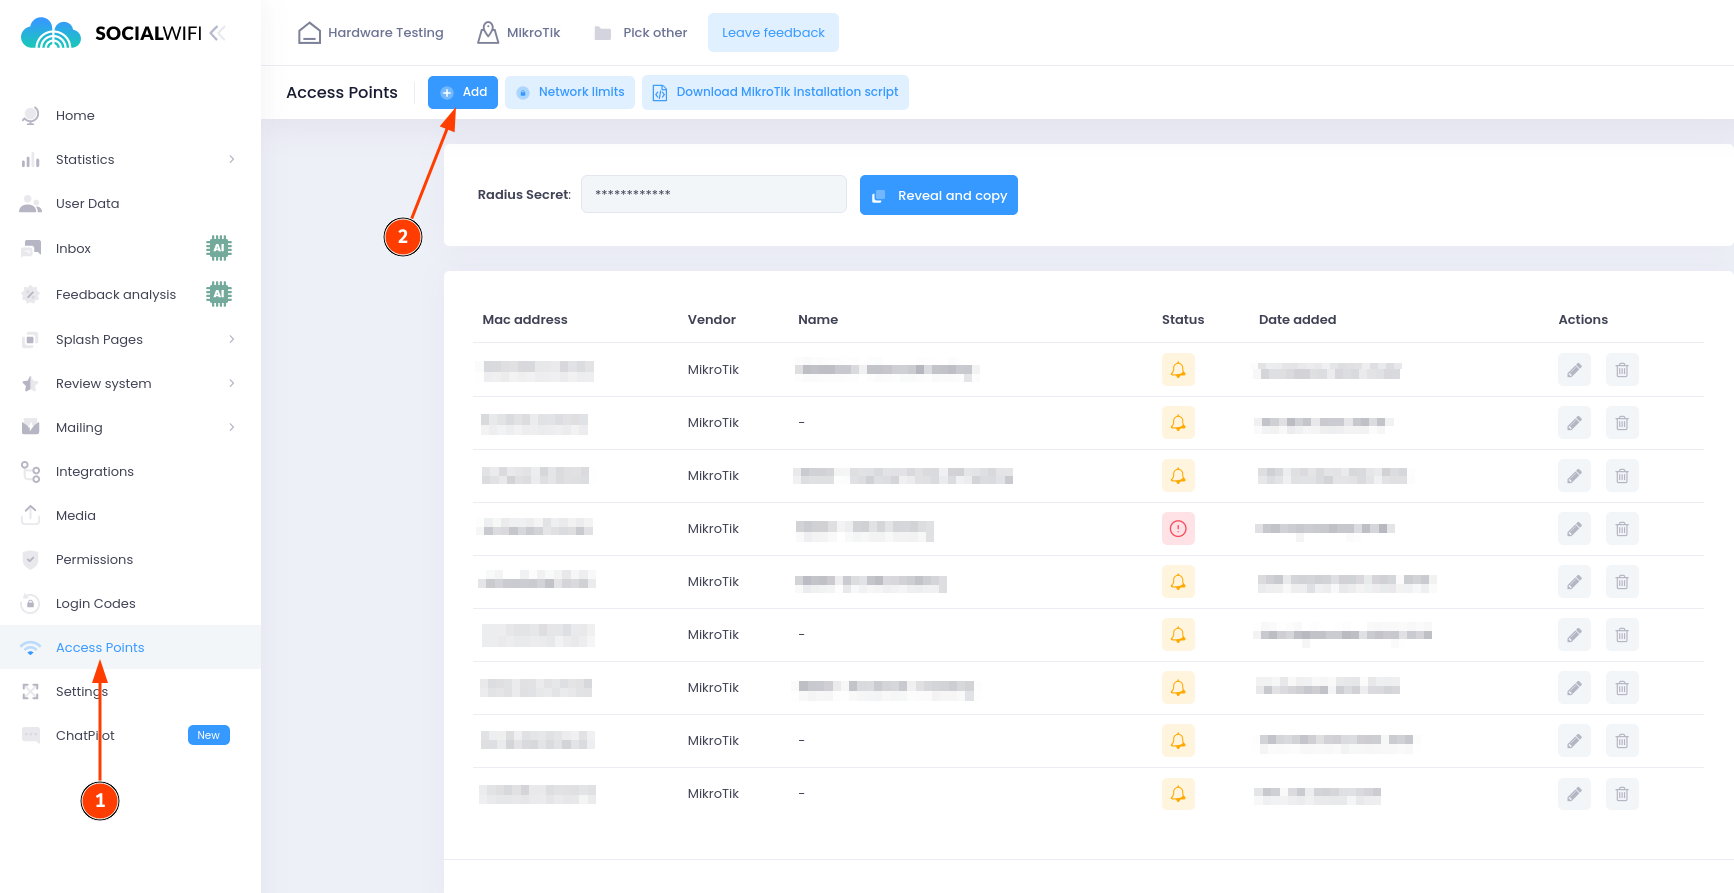Collapse sidebar using double chevron icon
The width and height of the screenshot is (1734, 893).
217,33
